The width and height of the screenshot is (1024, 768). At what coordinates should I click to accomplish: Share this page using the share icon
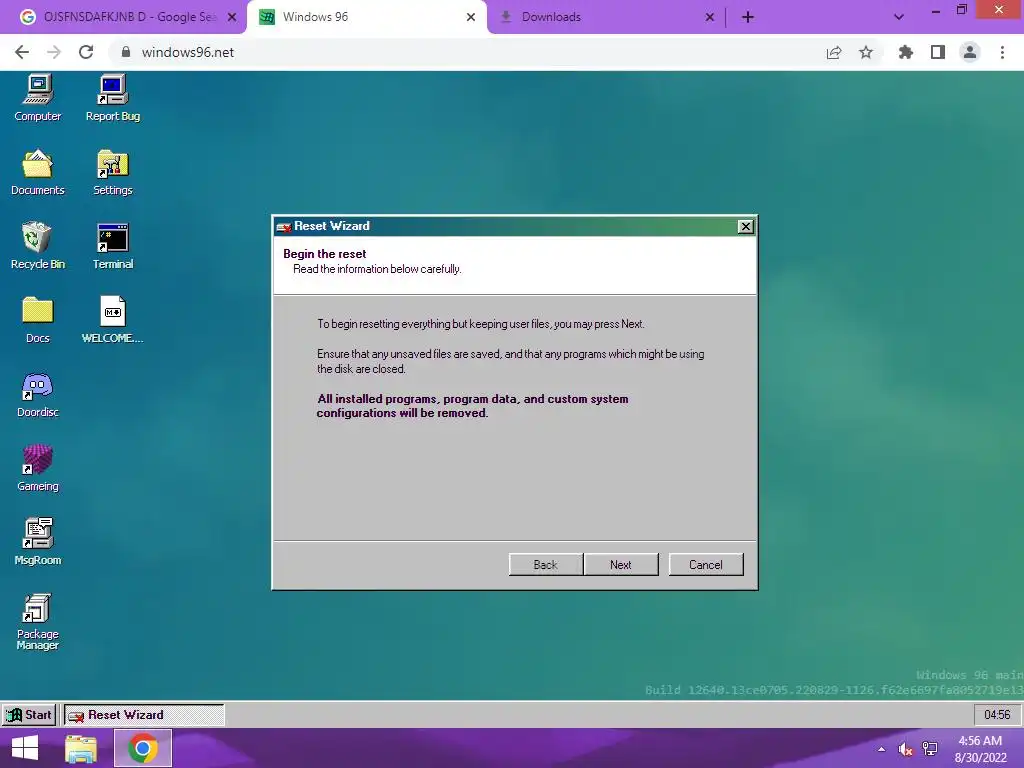pos(834,52)
